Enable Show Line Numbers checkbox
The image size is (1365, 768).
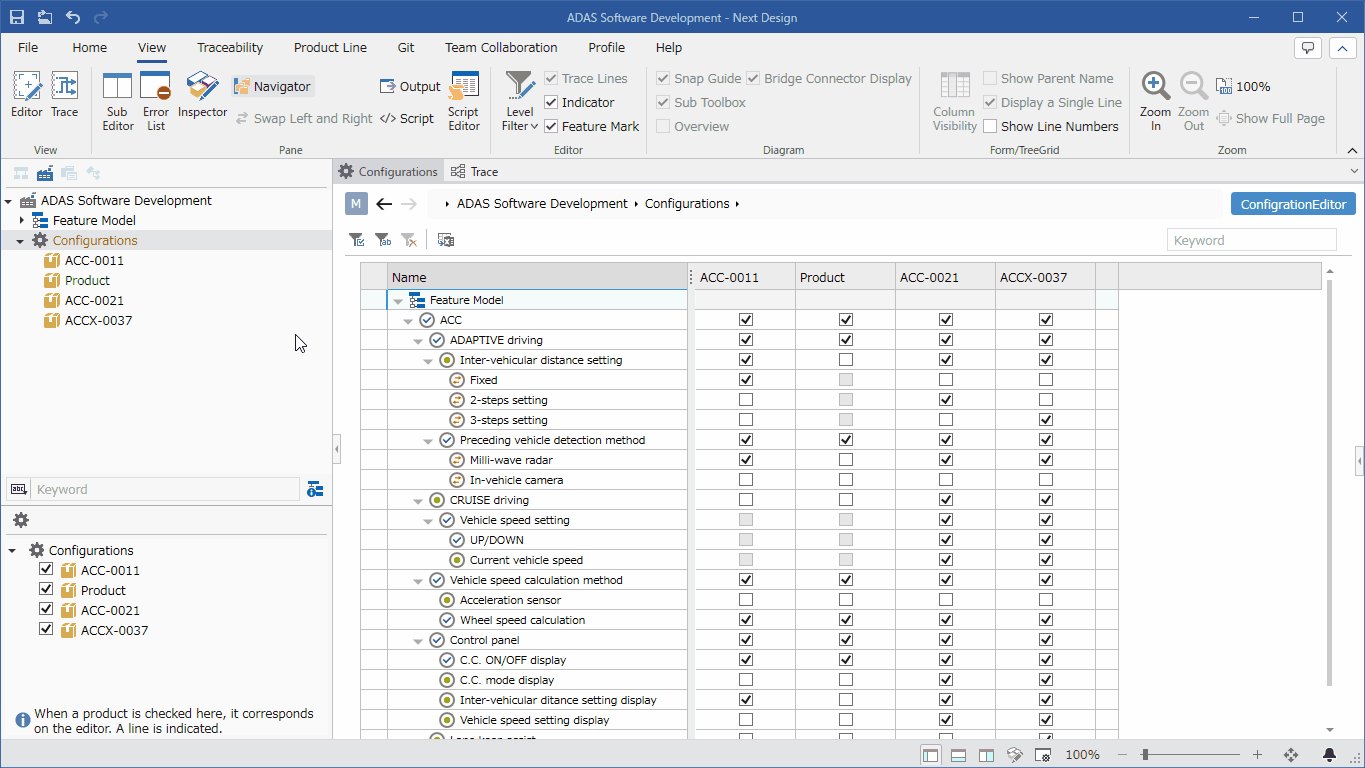(990, 126)
